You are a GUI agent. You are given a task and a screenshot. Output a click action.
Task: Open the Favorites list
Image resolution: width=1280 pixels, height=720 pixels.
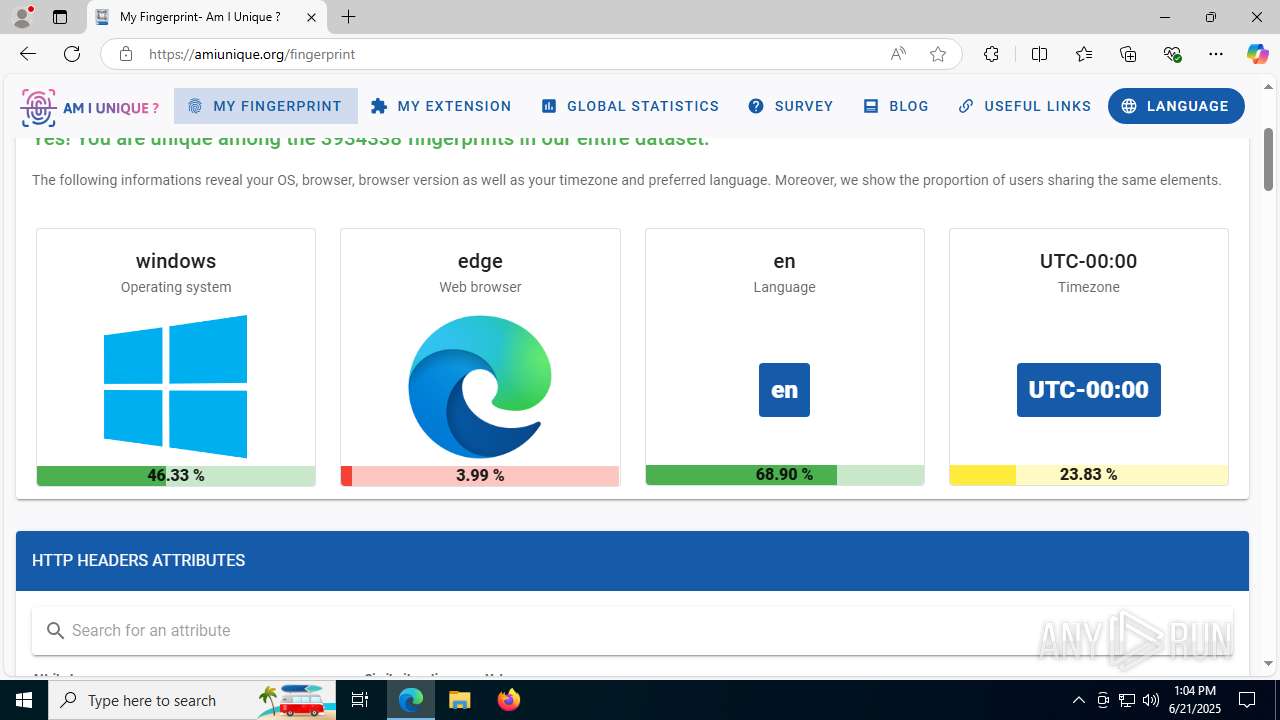(x=1084, y=54)
